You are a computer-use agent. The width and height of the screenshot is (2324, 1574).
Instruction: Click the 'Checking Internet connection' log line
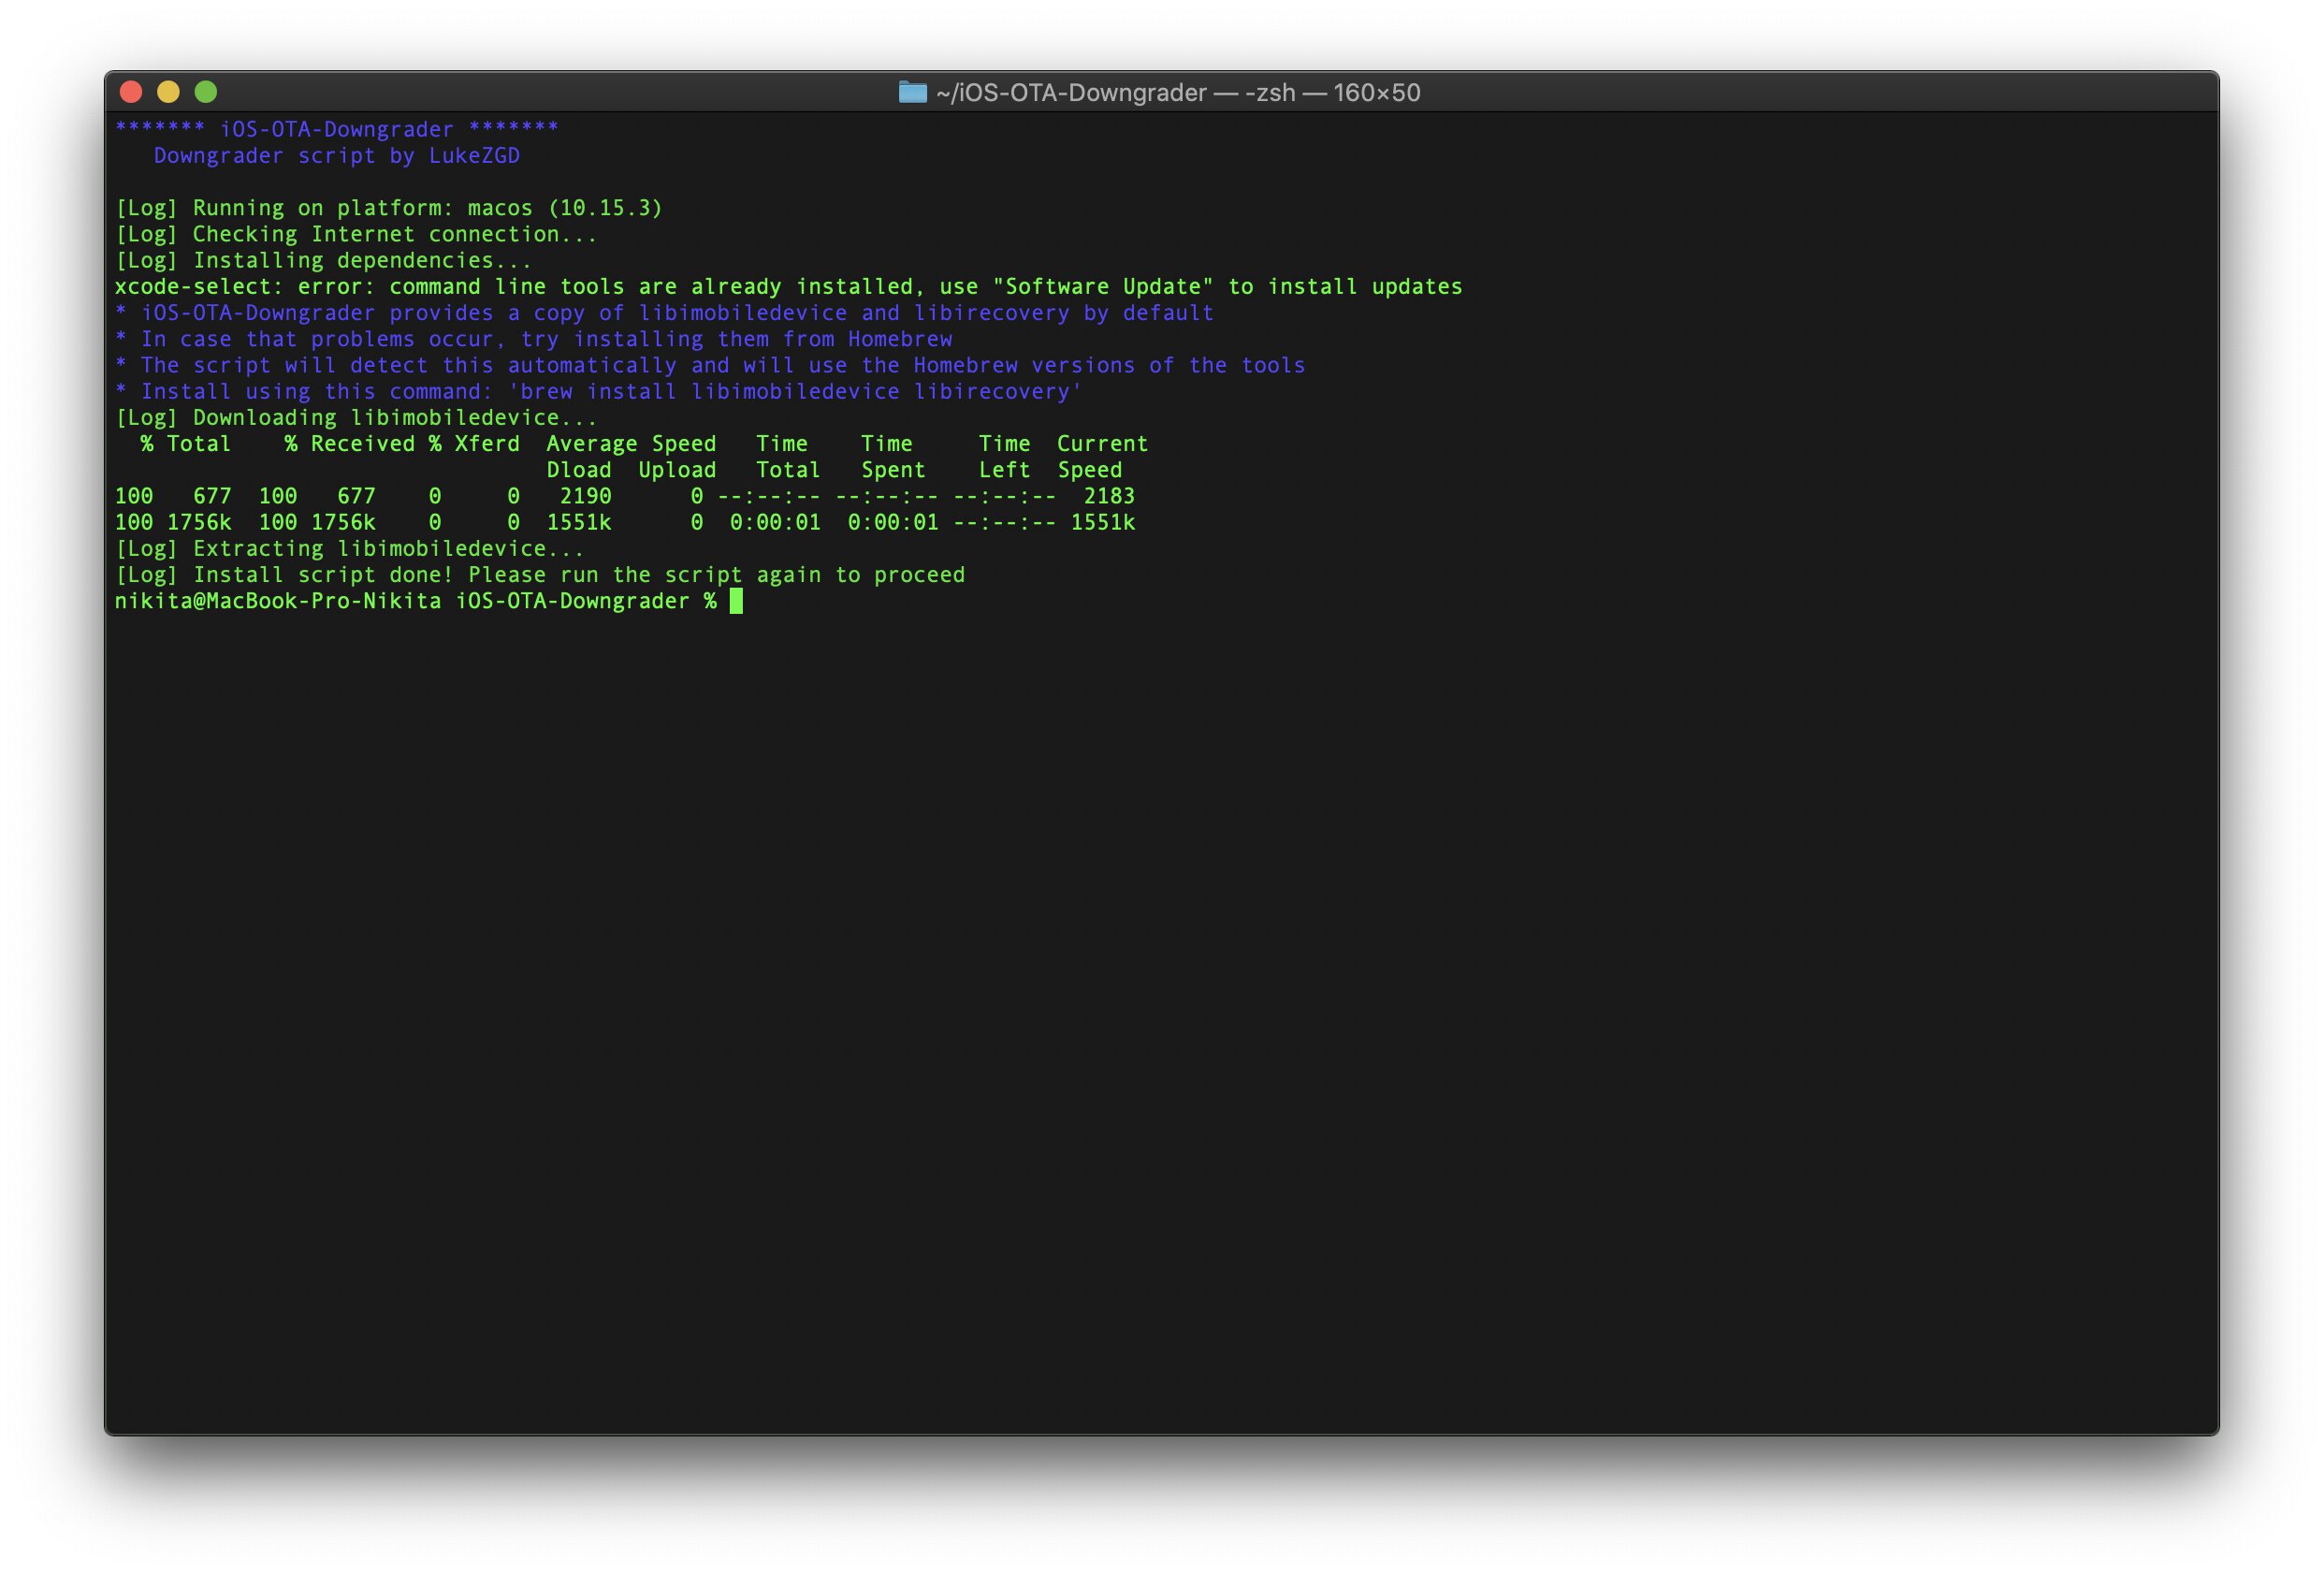click(x=355, y=234)
